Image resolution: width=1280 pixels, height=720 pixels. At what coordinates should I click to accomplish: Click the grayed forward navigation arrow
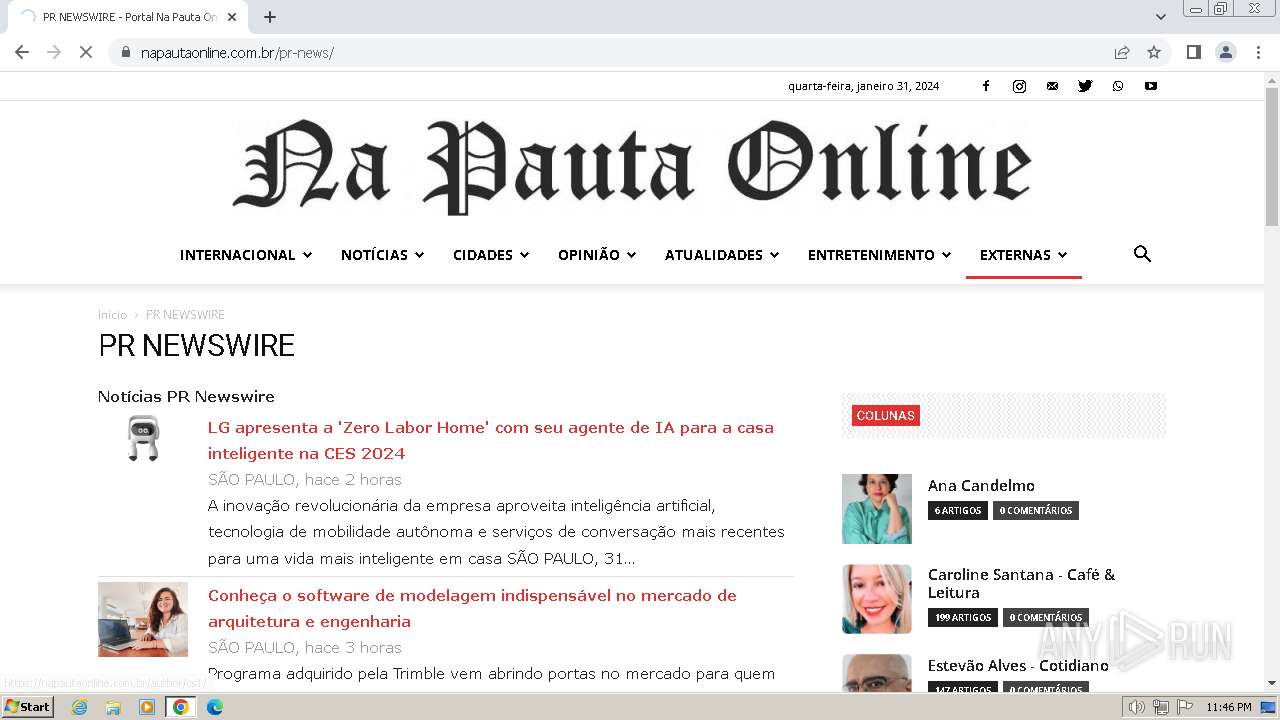click(x=54, y=52)
